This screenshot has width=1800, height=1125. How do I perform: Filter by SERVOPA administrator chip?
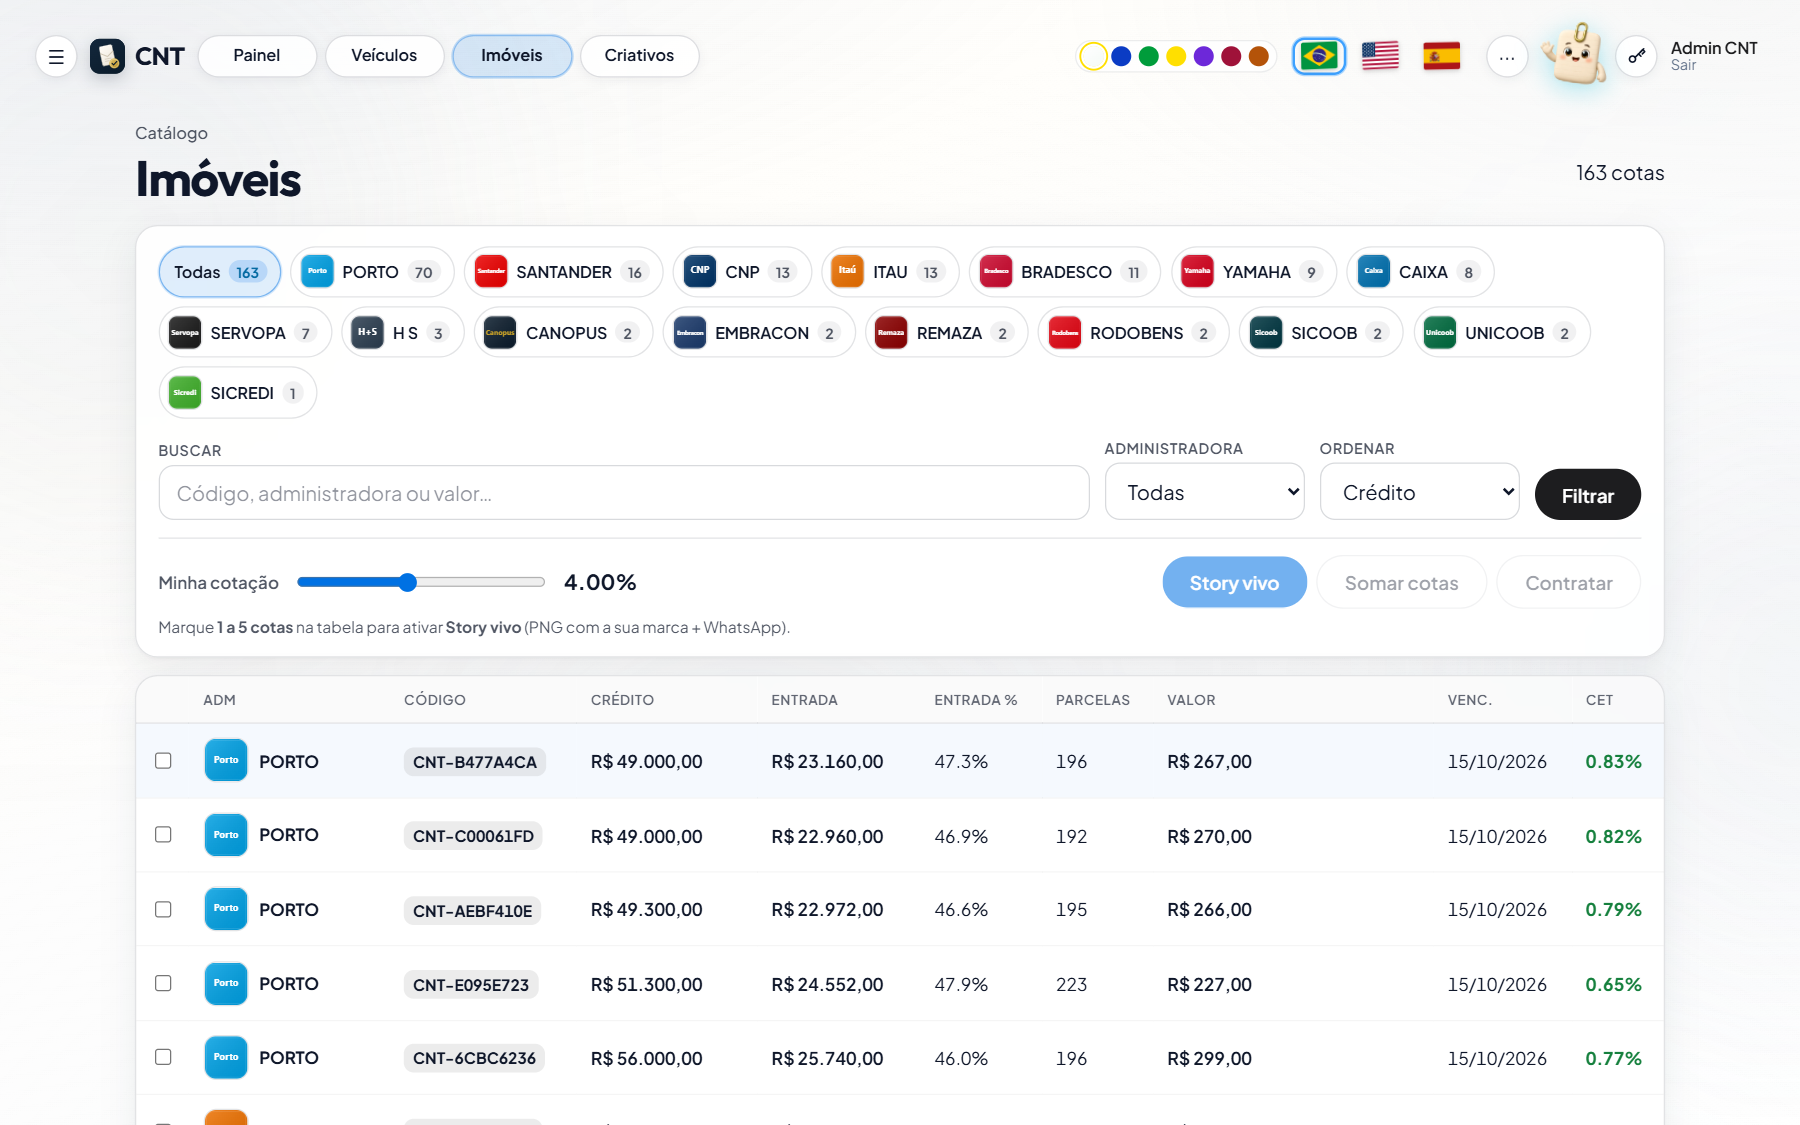click(x=245, y=333)
